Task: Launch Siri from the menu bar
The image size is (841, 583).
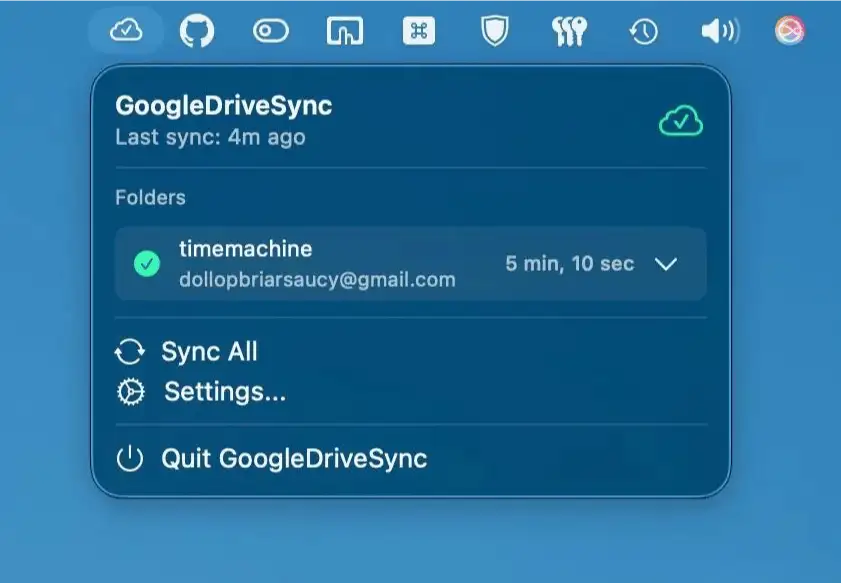Action: [791, 31]
